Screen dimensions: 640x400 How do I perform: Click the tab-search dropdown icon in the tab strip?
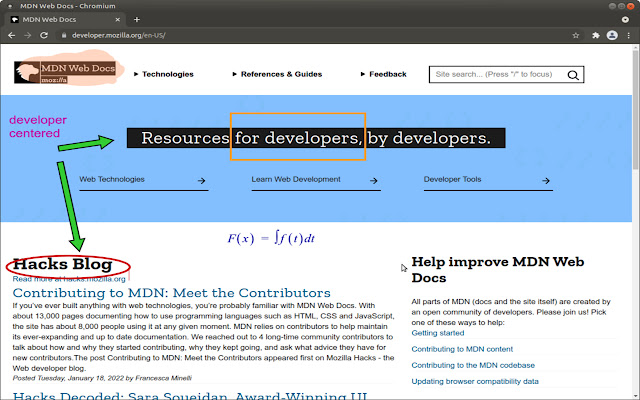625,20
